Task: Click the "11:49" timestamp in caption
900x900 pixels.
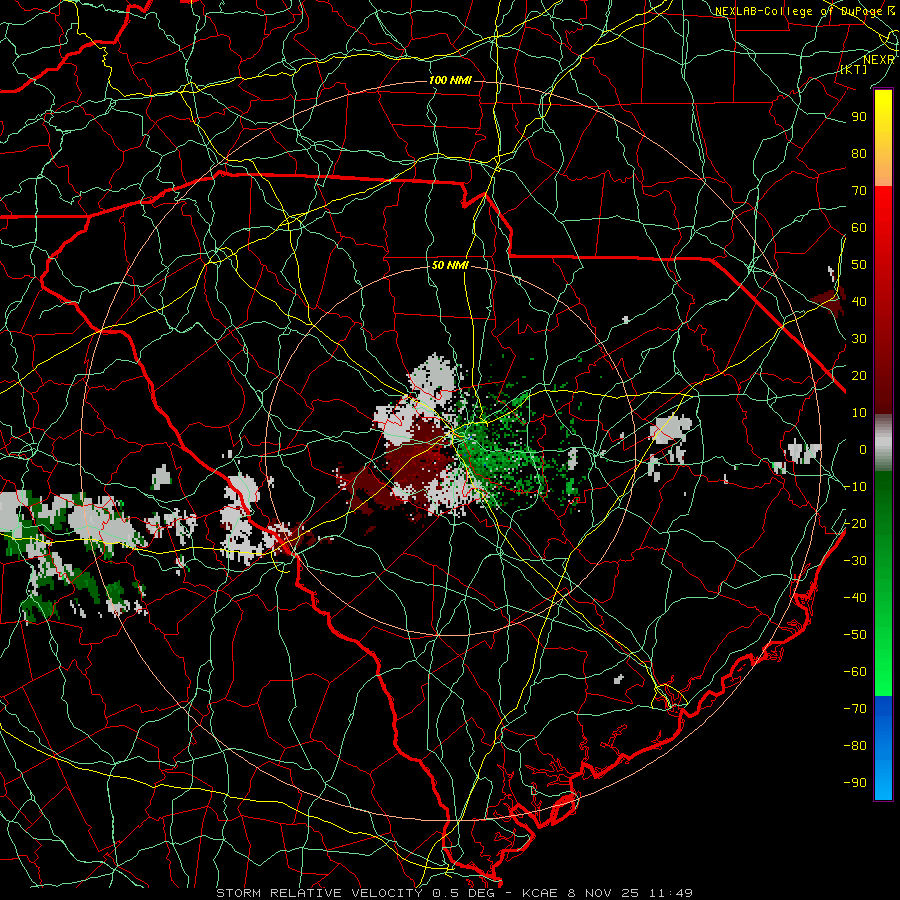Action: (671, 893)
